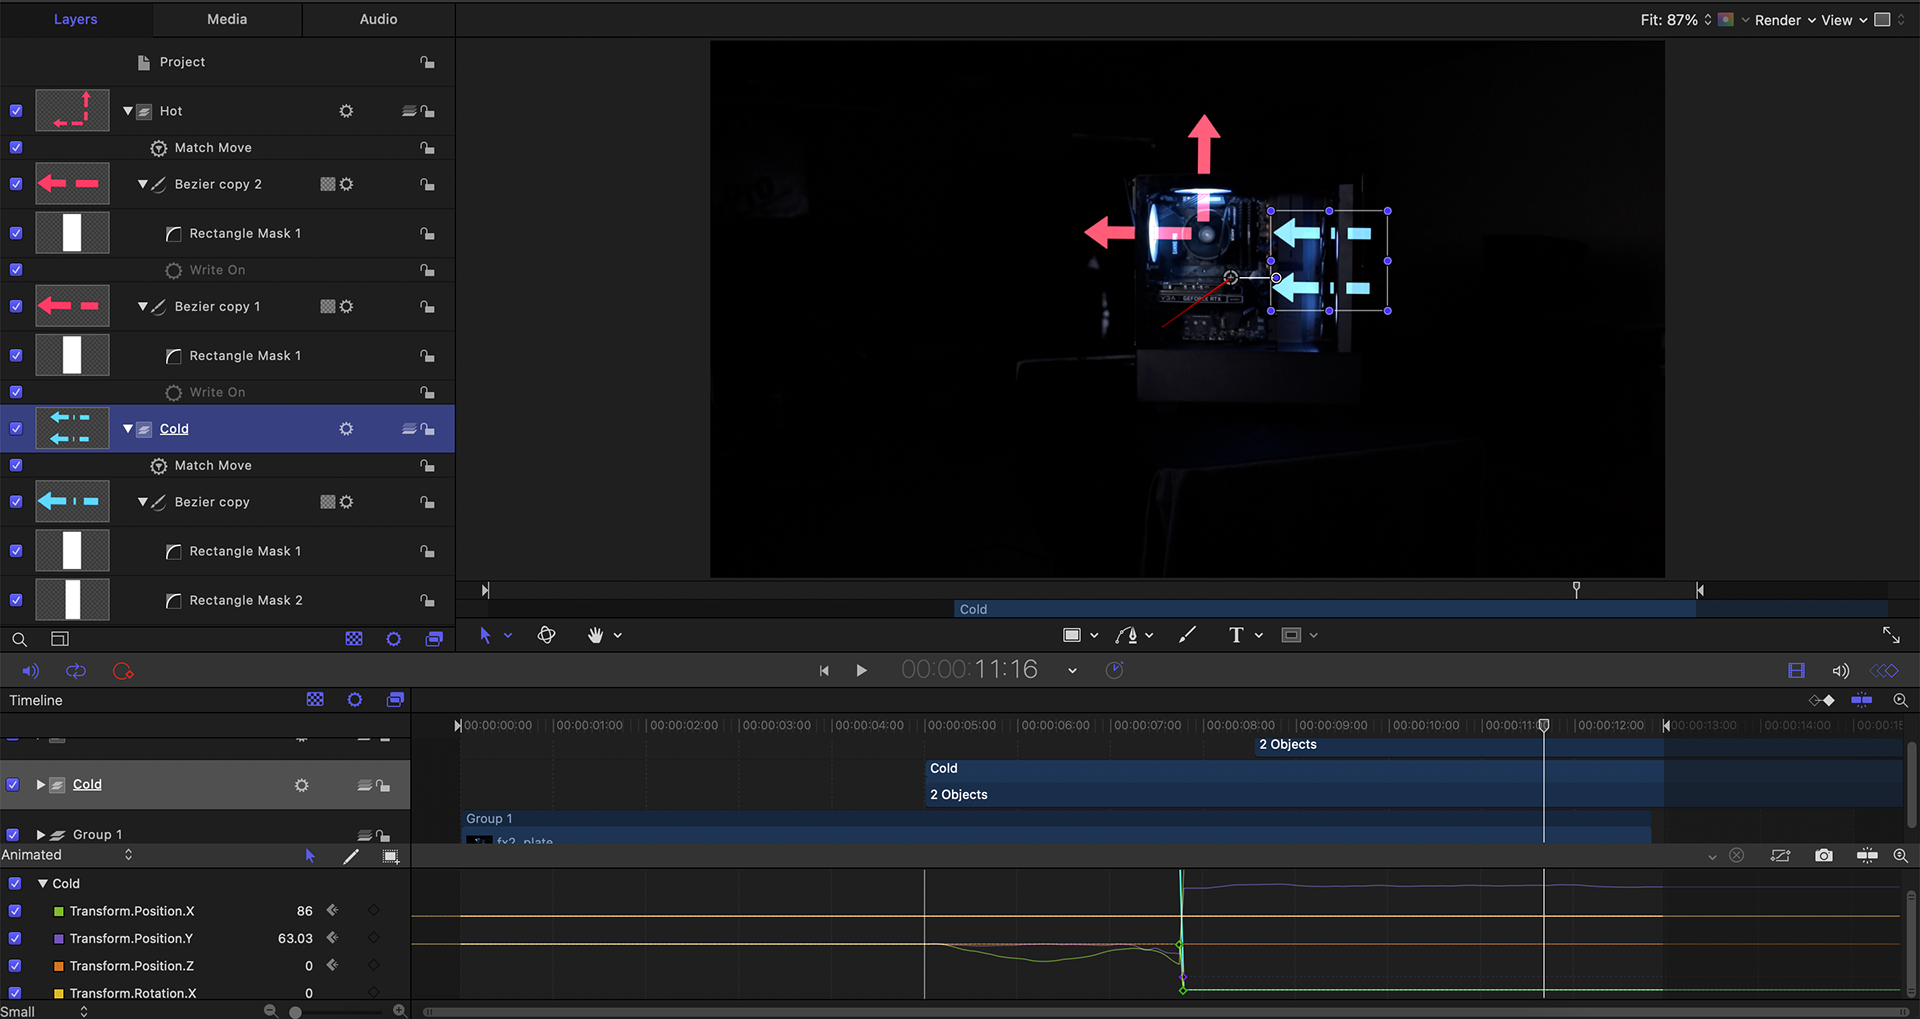This screenshot has height=1019, width=1920.
Task: Disable the Write On behavior checkbox
Action: [x=15, y=270]
